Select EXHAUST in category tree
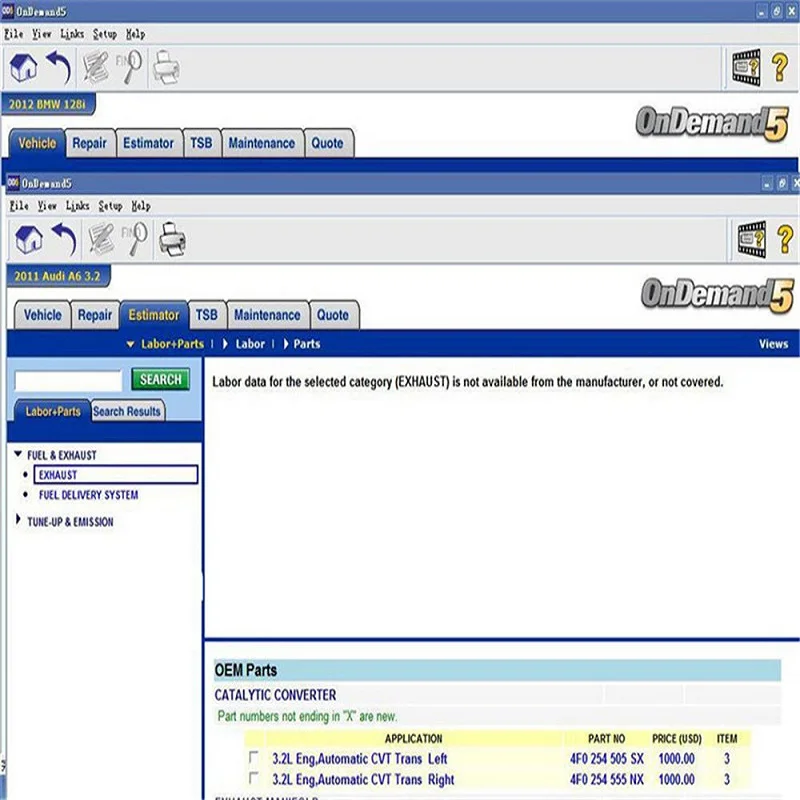The image size is (800, 800). point(116,474)
